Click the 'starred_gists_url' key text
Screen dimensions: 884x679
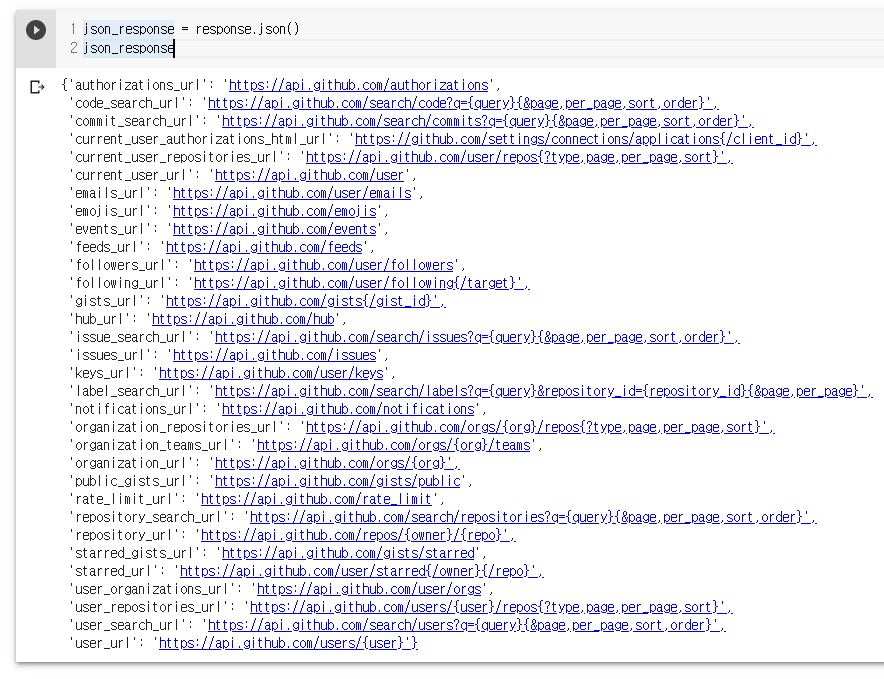click(x=134, y=554)
